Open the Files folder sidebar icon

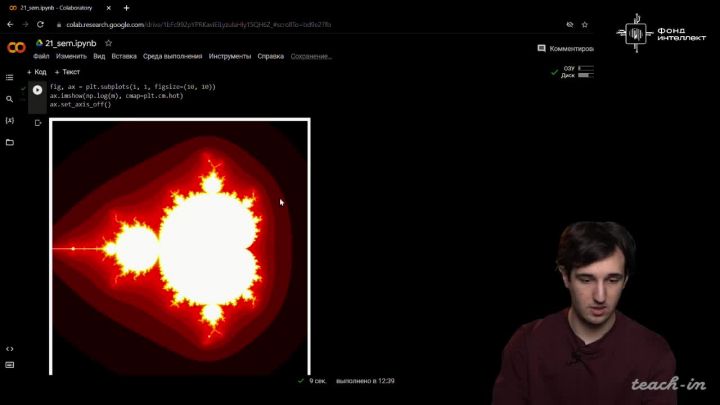coord(10,142)
